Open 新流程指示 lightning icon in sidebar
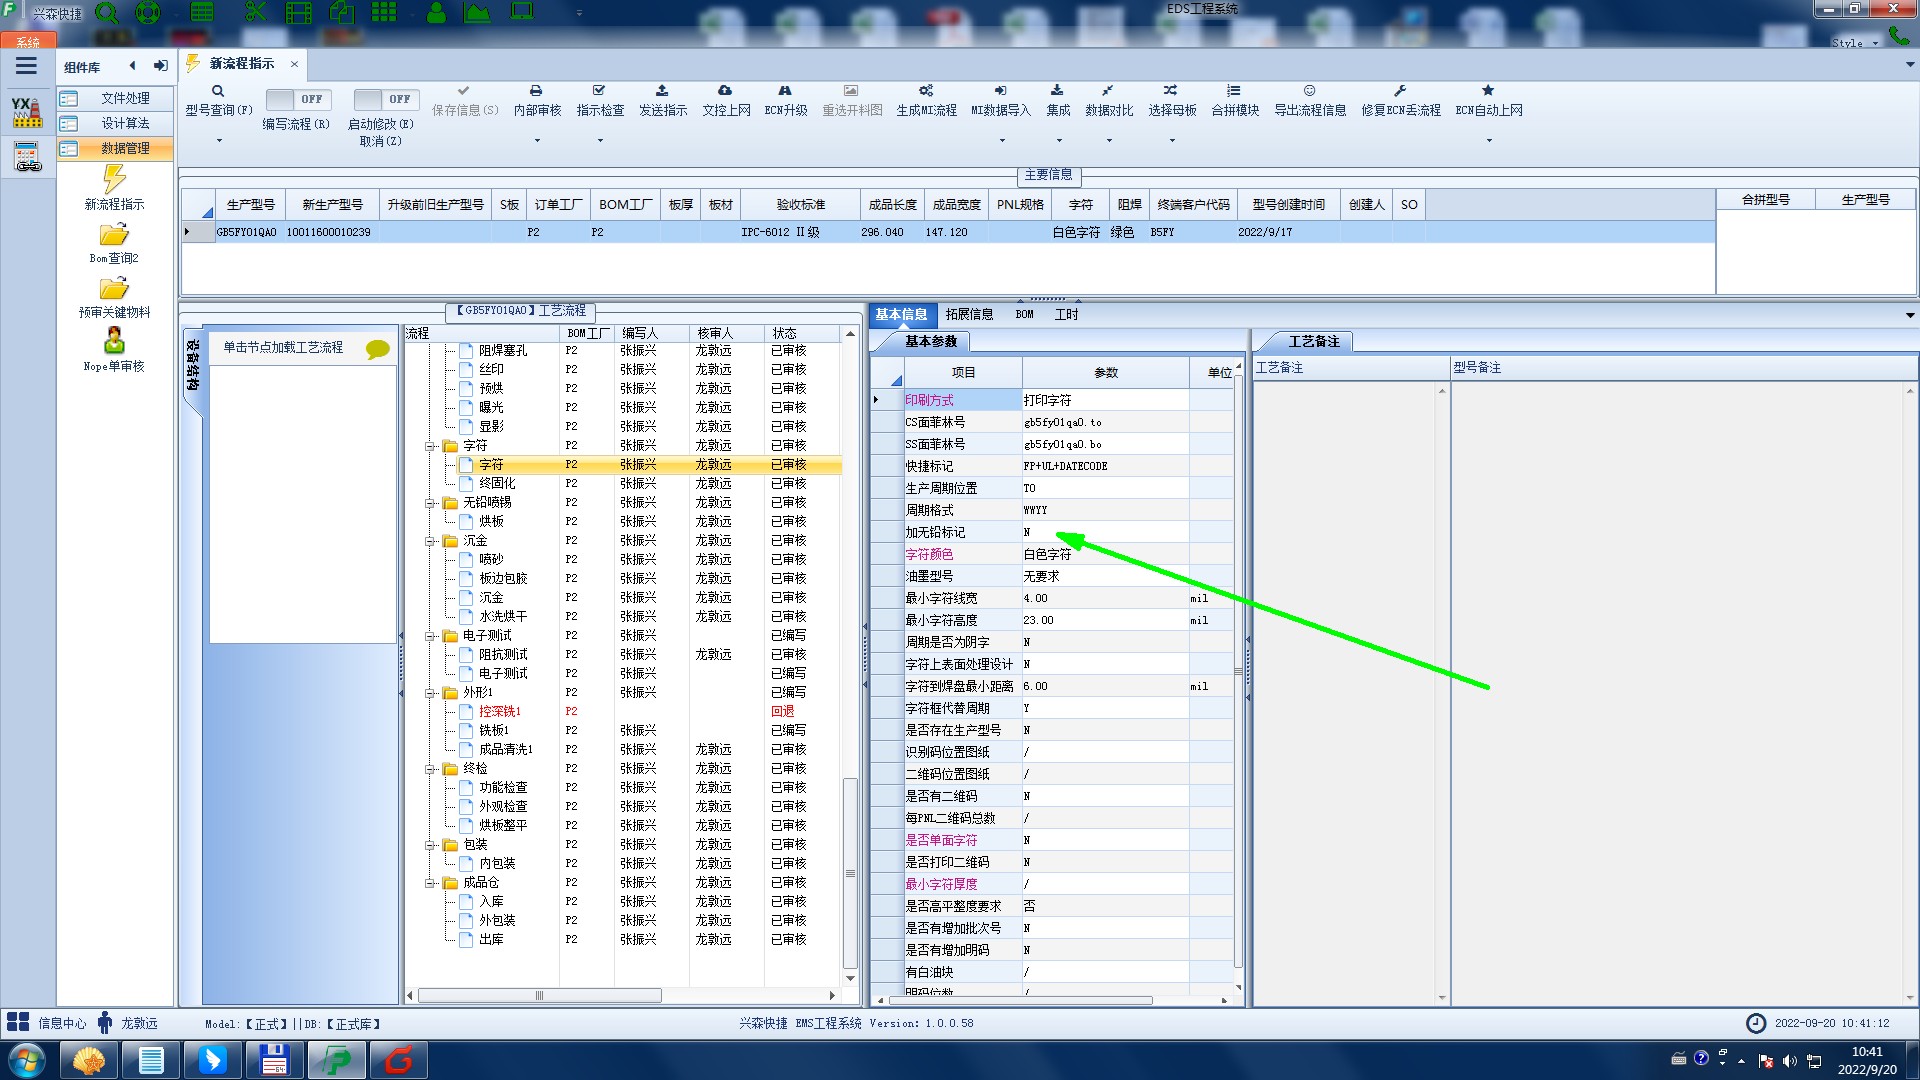The height and width of the screenshot is (1080, 1920). point(114,180)
